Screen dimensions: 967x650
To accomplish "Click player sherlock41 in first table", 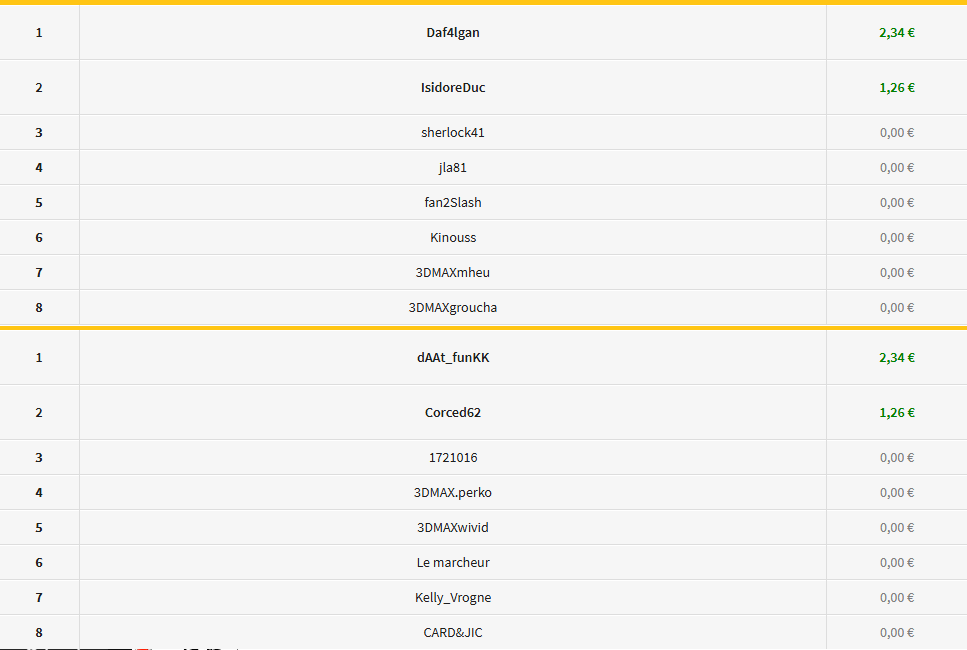I will 453,133.
